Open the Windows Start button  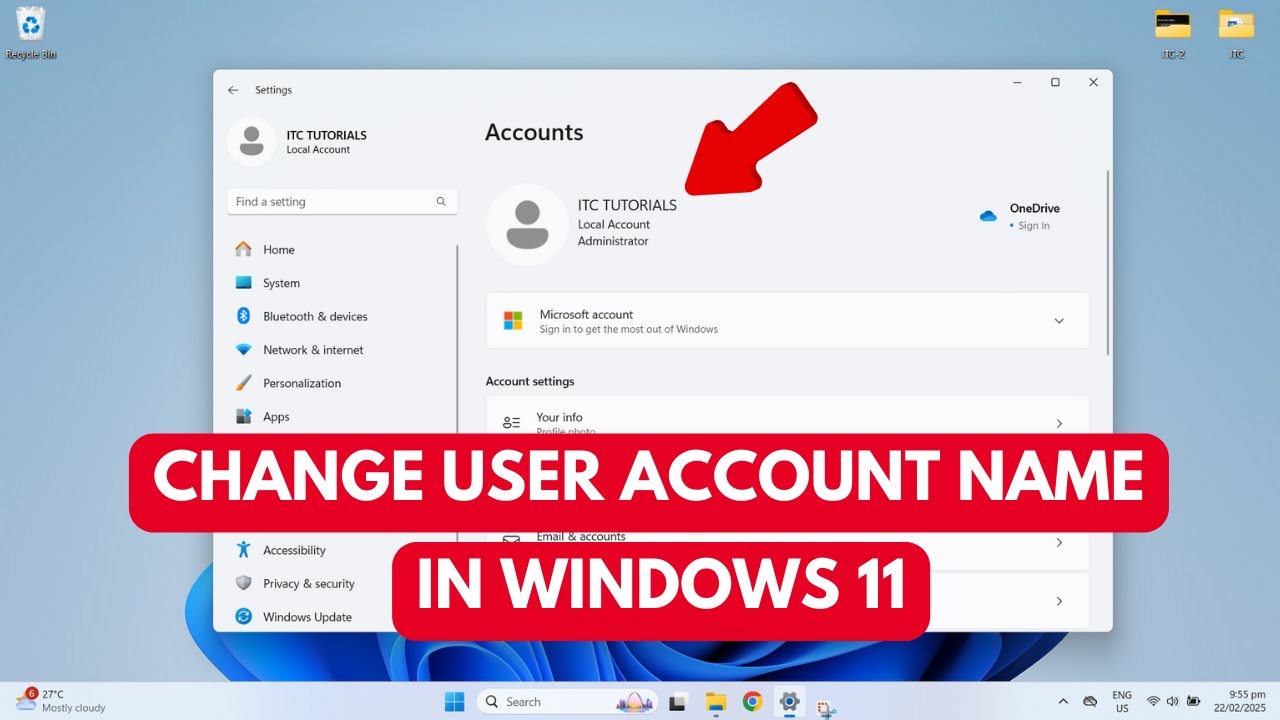455,702
